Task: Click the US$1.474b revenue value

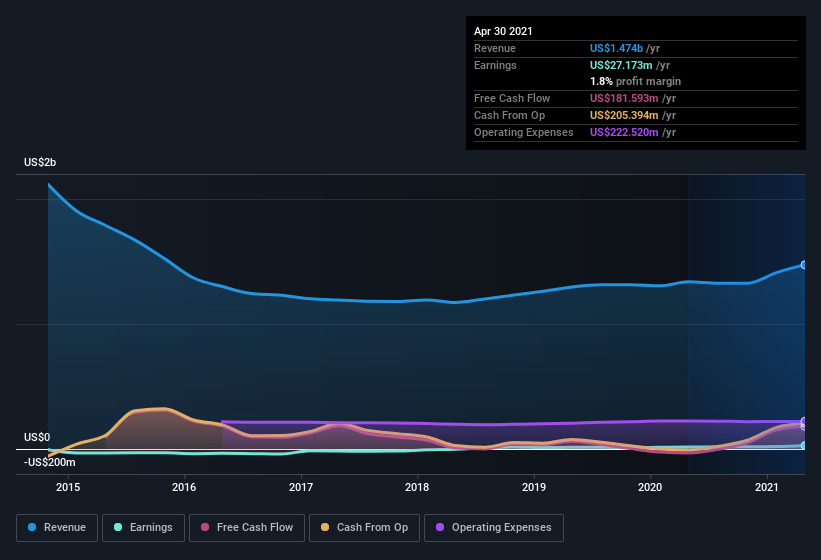Action: click(616, 48)
